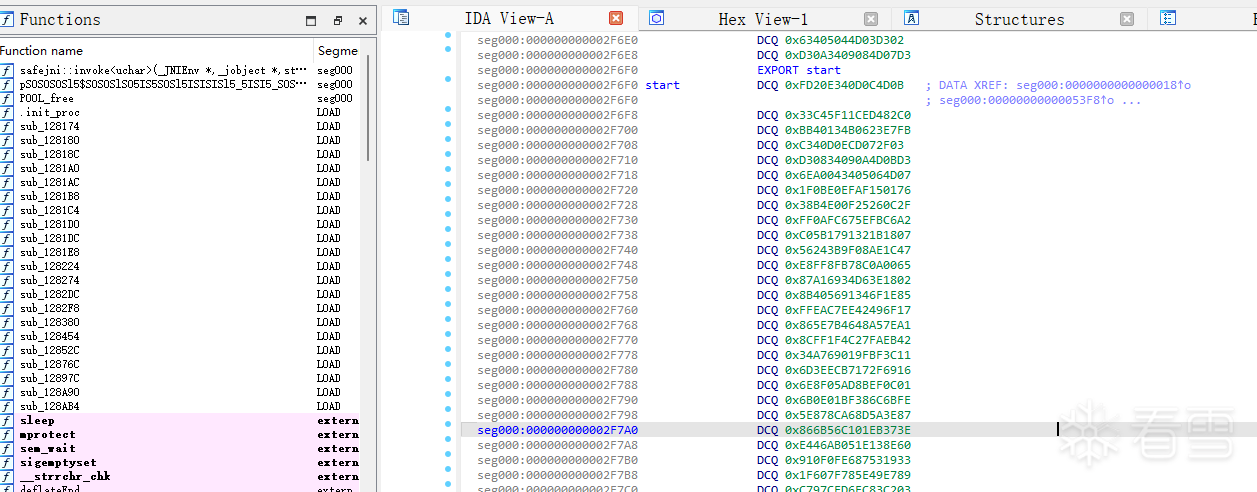The width and height of the screenshot is (1257, 492).
Task: Close the Functions panel
Action: [x=362, y=20]
